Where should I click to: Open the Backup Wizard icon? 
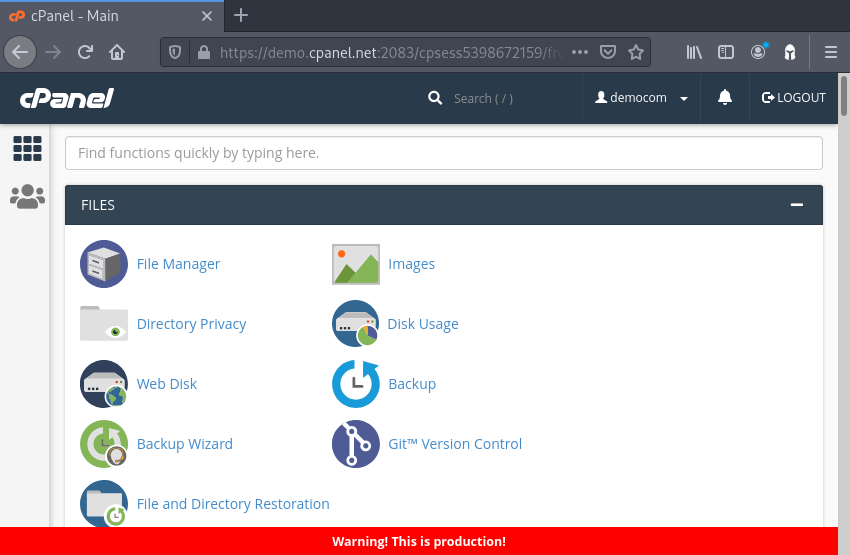(x=104, y=444)
